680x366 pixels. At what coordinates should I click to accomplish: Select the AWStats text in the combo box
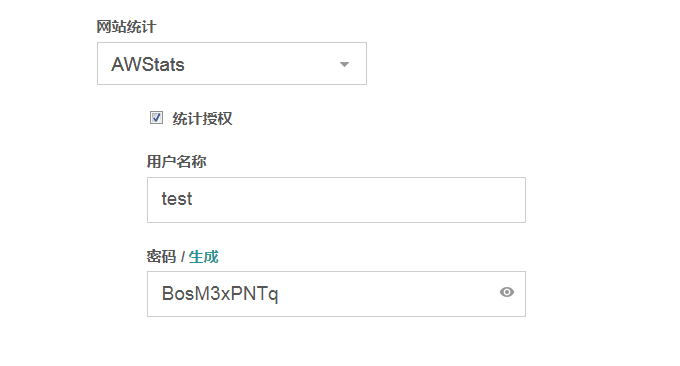[x=148, y=65]
